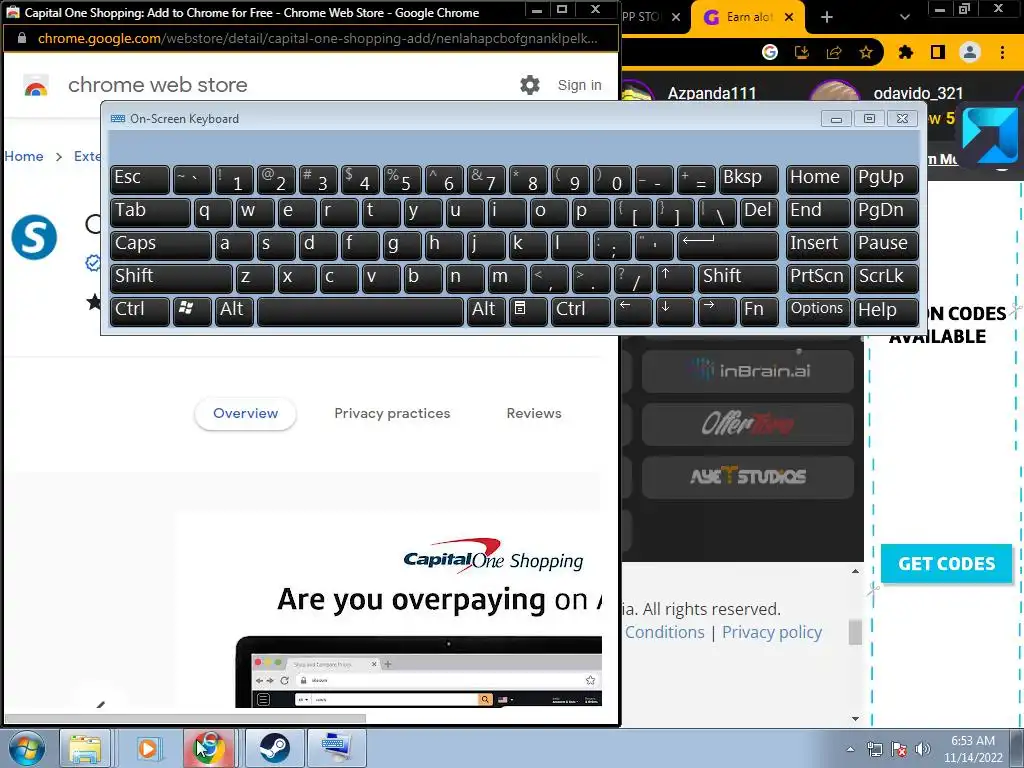Open Conditions link in footer
Screen dimensions: 1024x768
[x=664, y=632]
